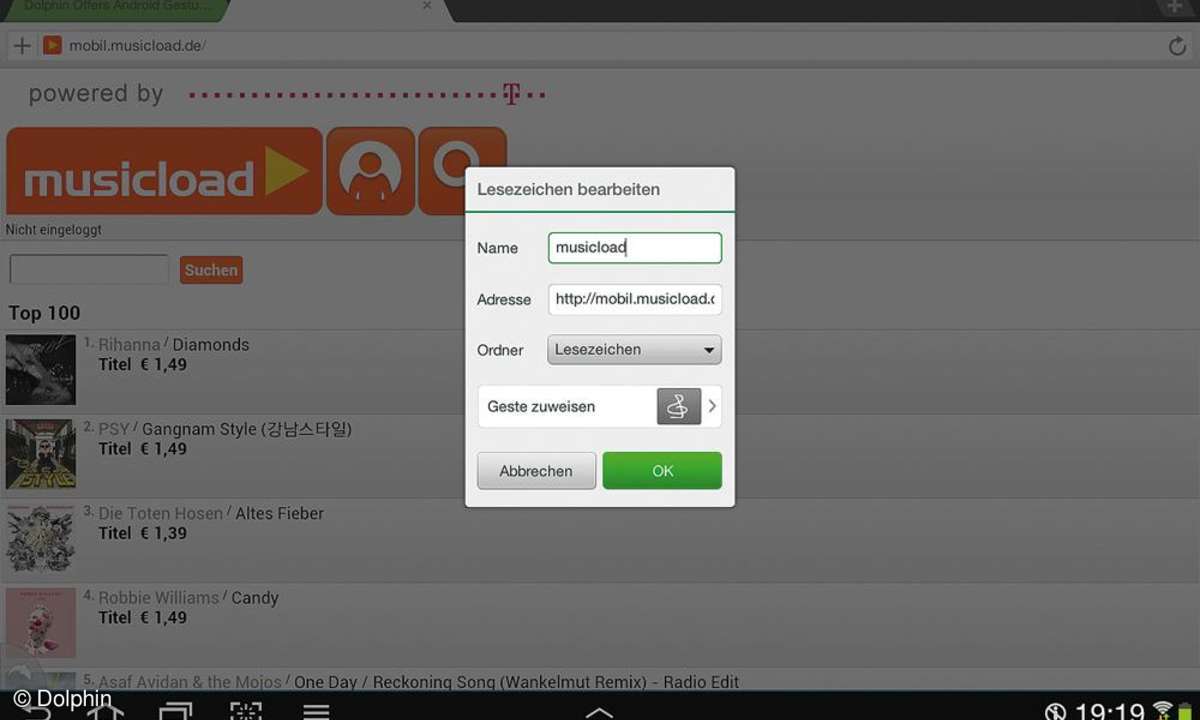Image resolution: width=1200 pixels, height=720 pixels.
Task: Reload the page using refresh icon
Action: [1177, 46]
